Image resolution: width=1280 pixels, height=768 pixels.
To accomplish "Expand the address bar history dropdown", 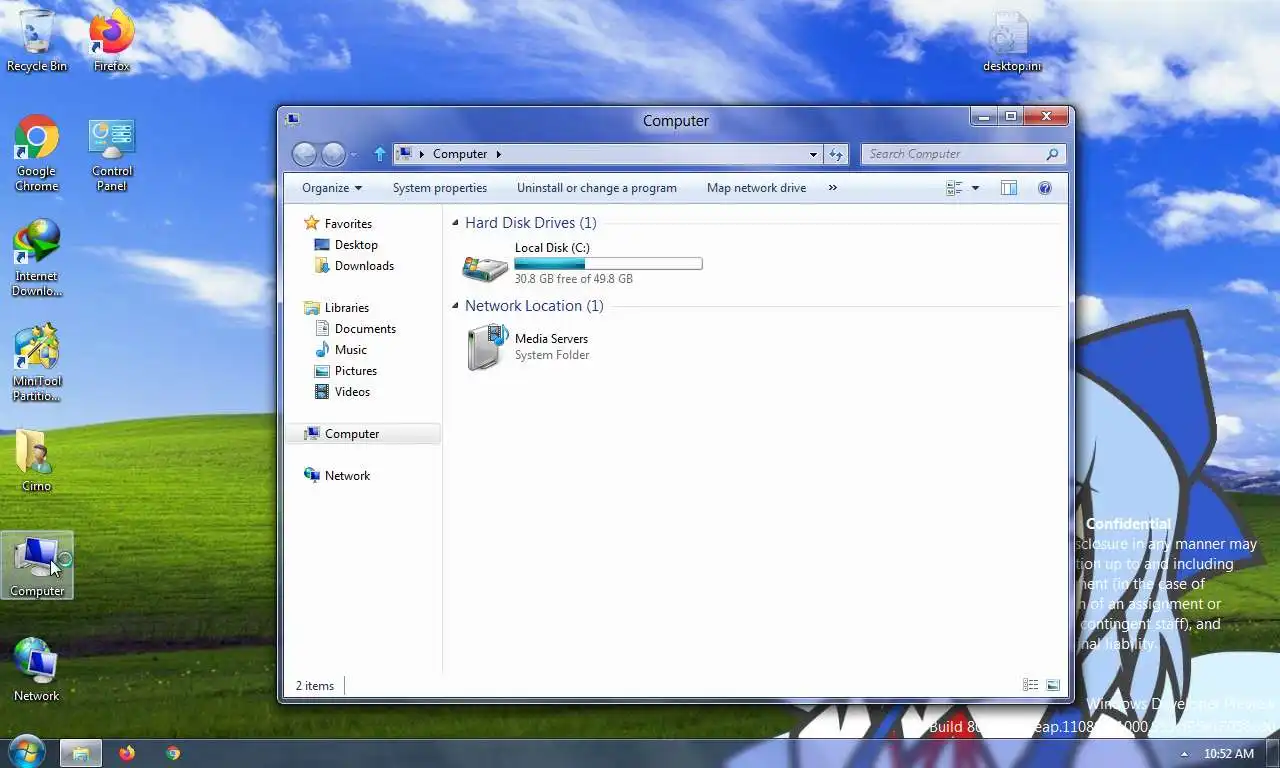I will pos(813,154).
